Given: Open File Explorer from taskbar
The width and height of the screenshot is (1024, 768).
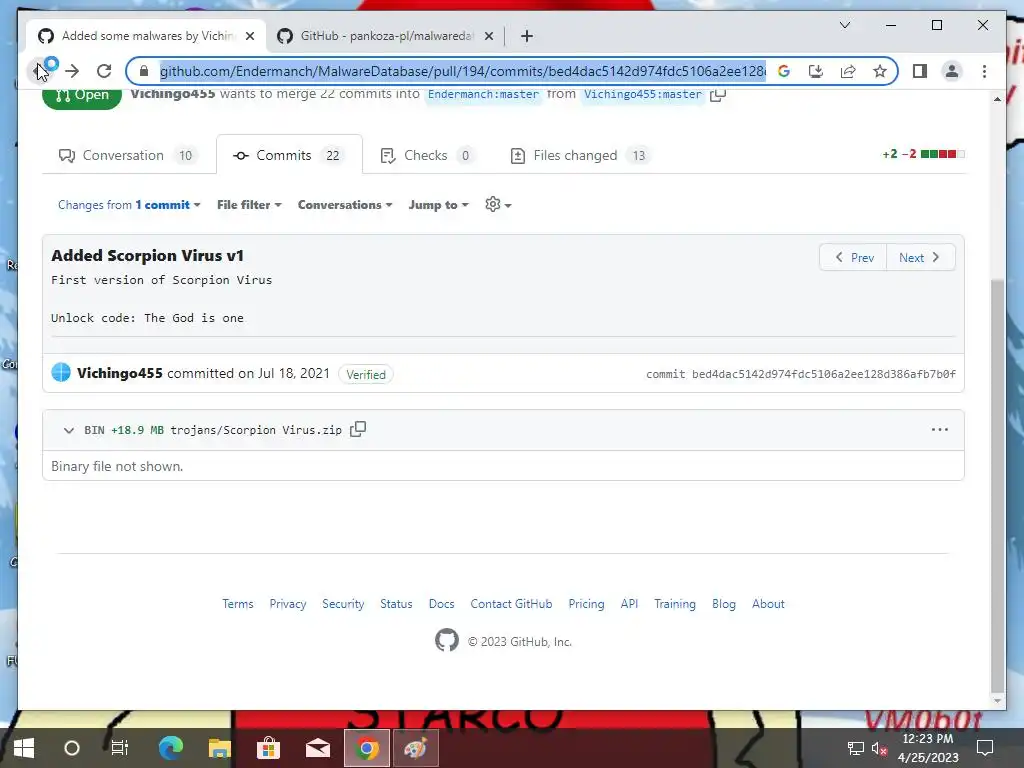Looking at the screenshot, I should [219, 748].
